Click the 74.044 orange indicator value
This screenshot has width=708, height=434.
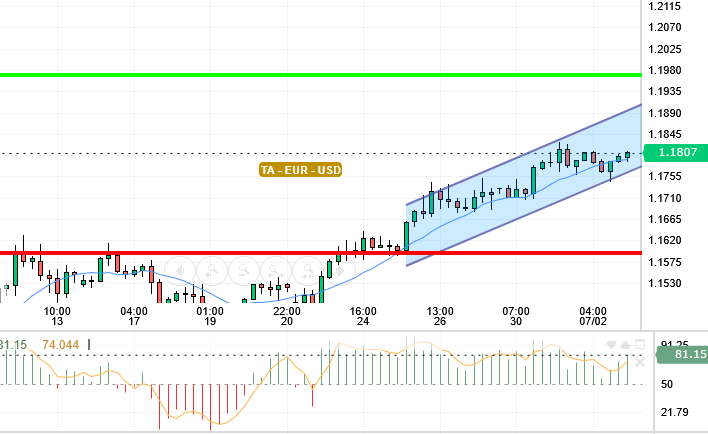tap(61, 345)
